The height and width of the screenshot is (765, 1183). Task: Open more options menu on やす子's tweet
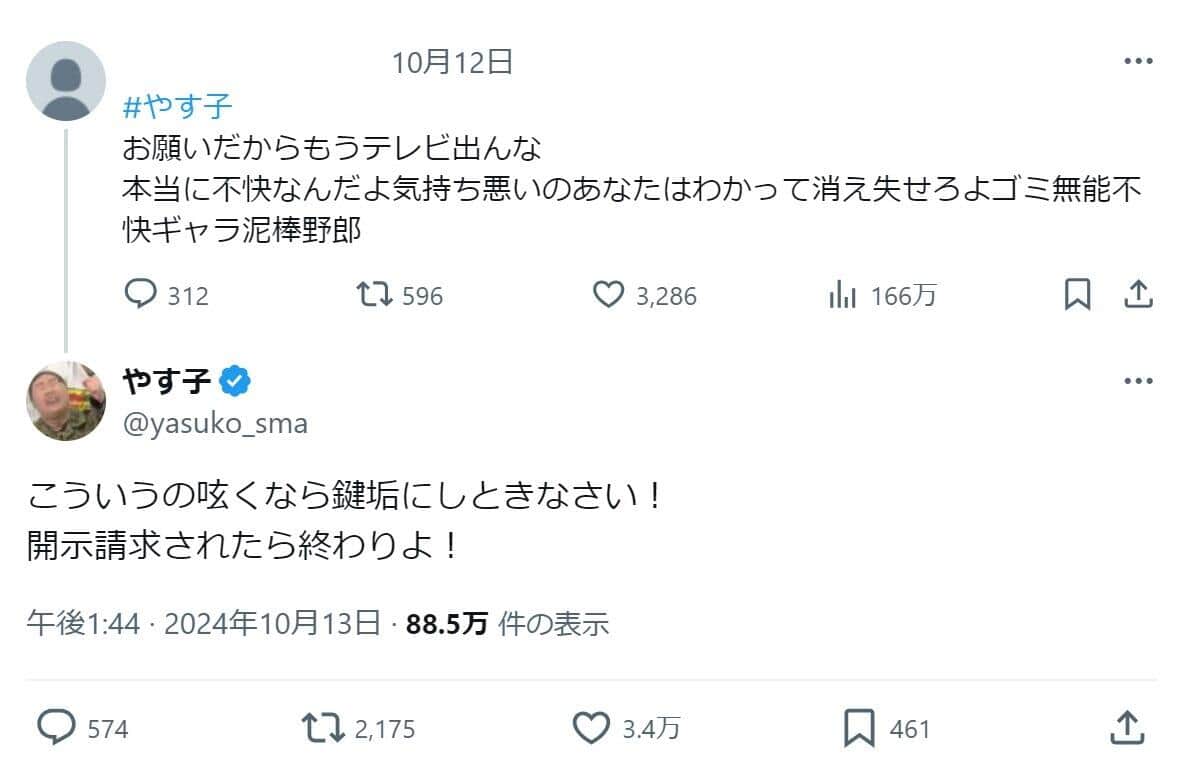pyautogui.click(x=1138, y=382)
